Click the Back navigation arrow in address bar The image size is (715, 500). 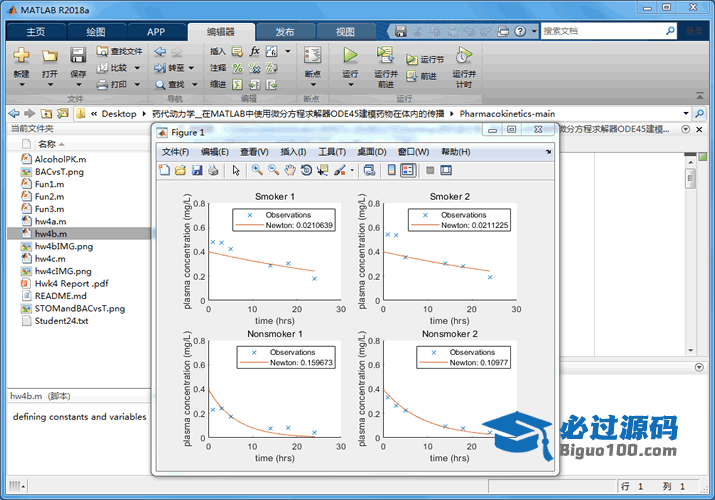point(14,113)
